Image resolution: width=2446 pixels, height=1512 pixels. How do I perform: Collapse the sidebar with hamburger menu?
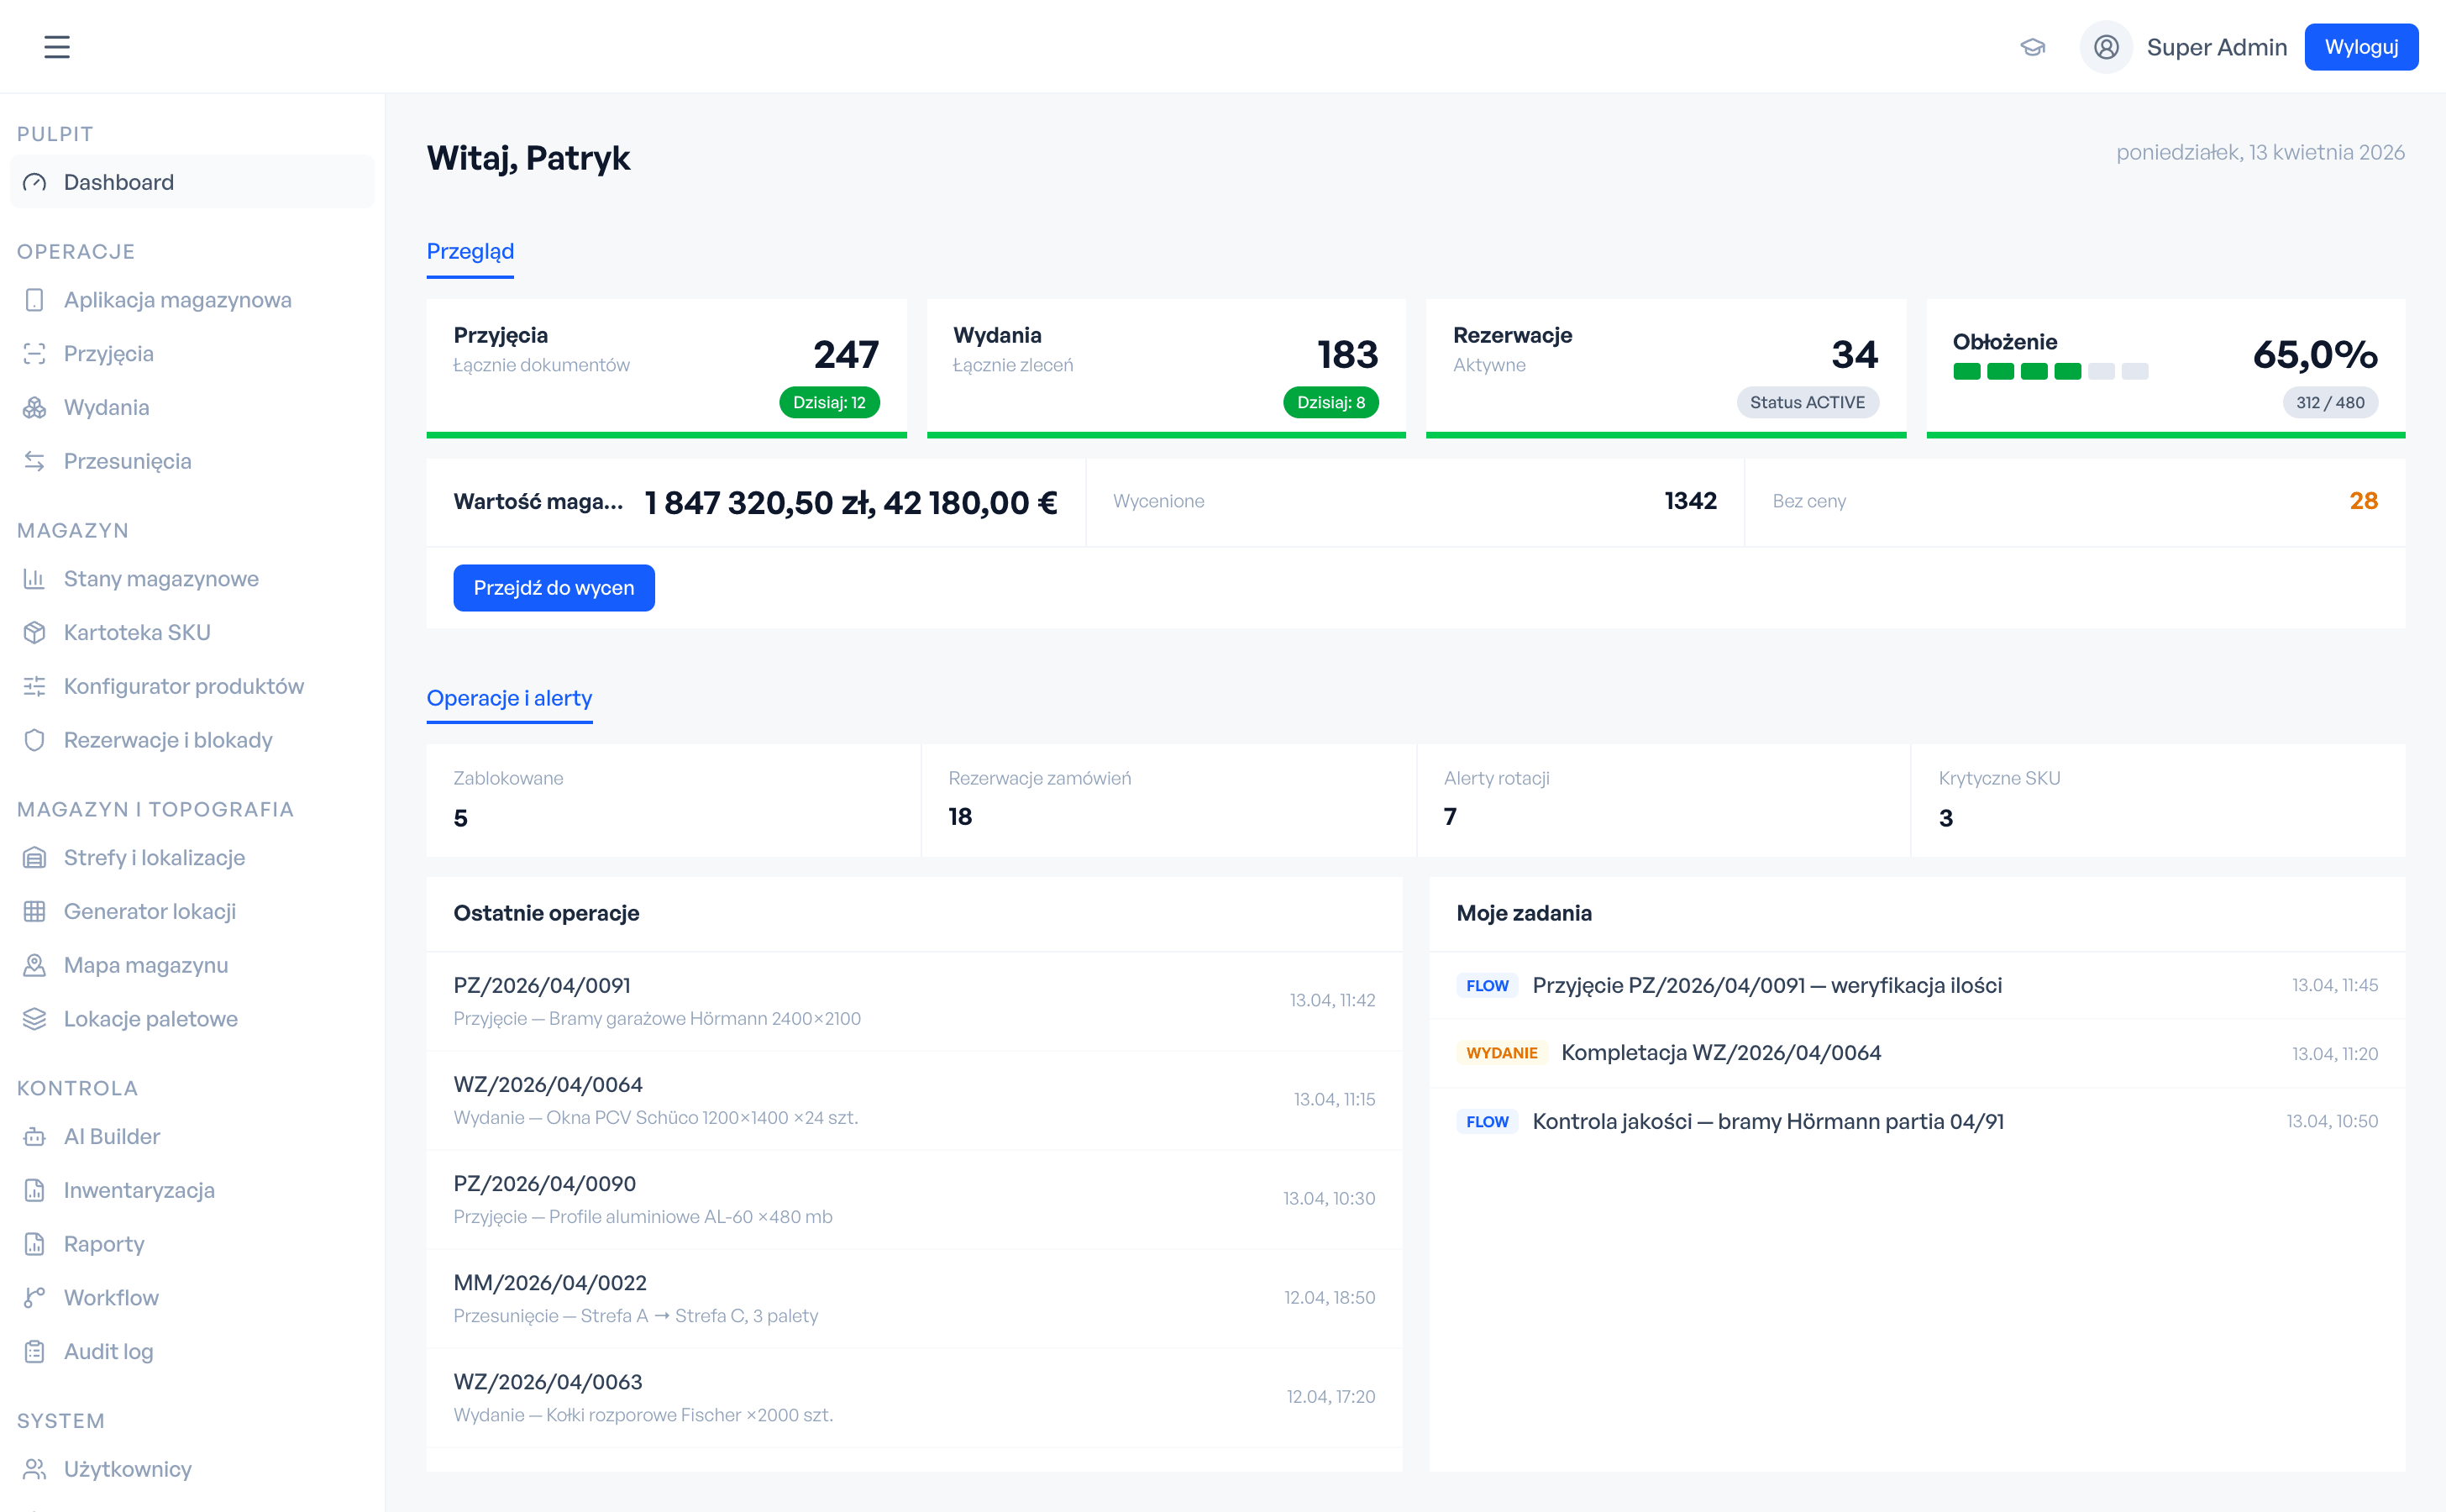pyautogui.click(x=57, y=46)
